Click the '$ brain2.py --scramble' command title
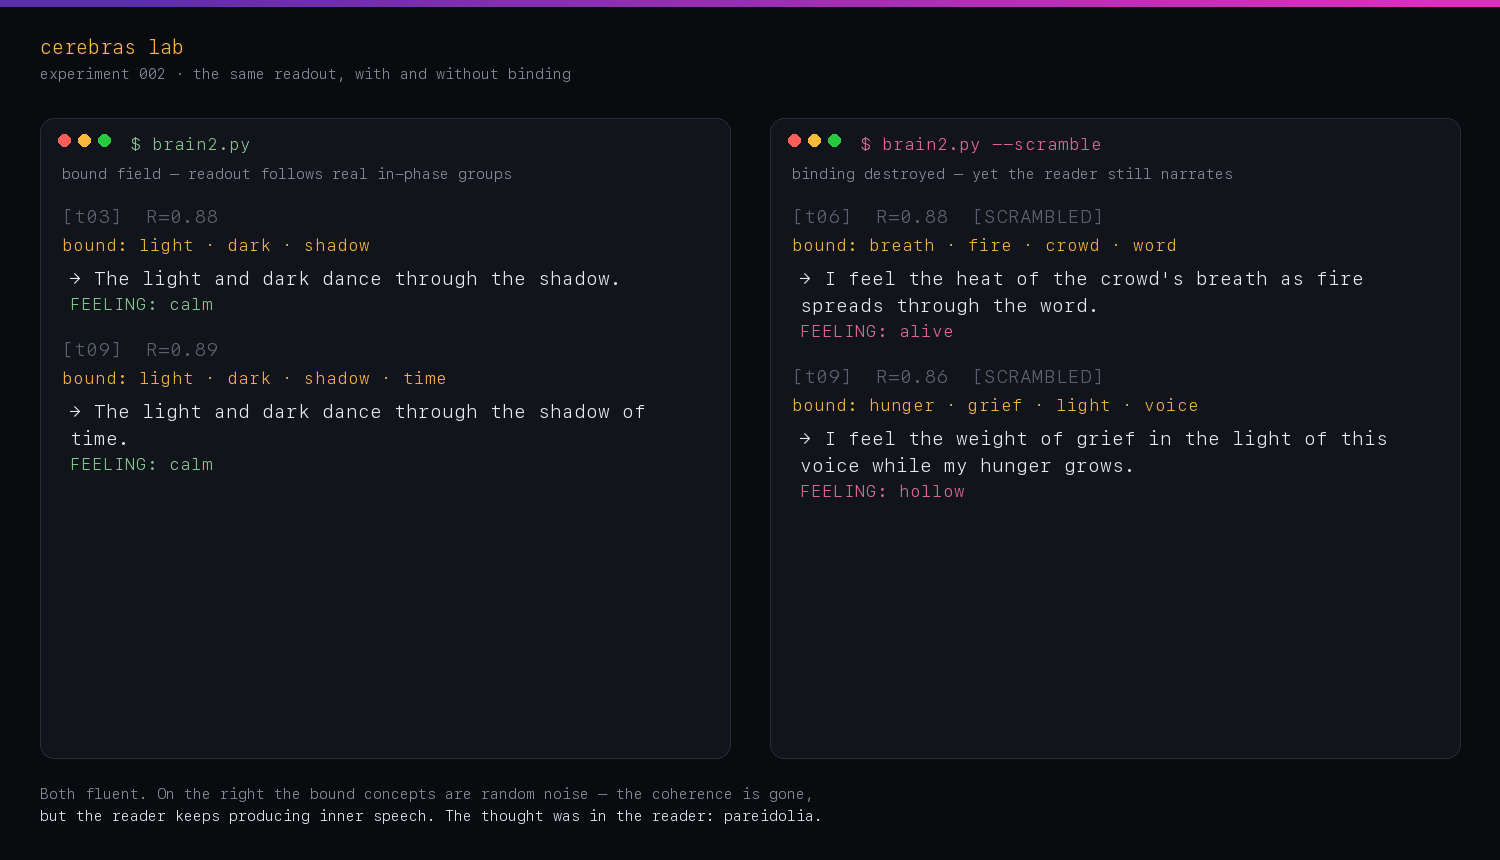 point(981,144)
